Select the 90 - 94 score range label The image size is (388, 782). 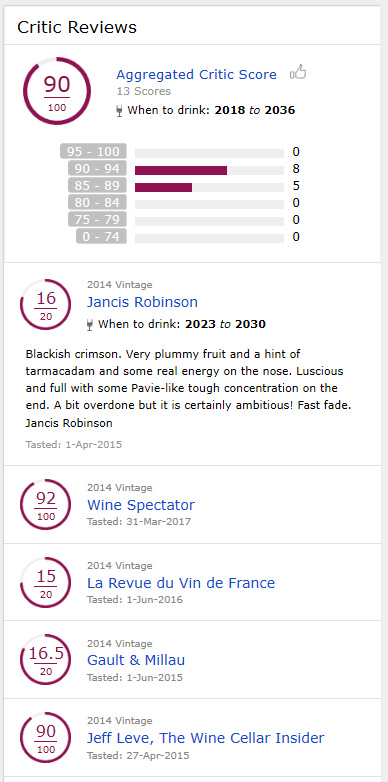(97, 169)
